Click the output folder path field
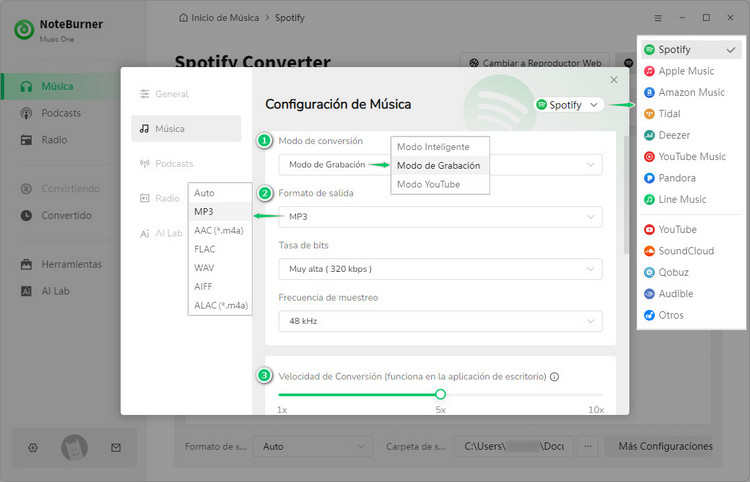 [x=514, y=447]
